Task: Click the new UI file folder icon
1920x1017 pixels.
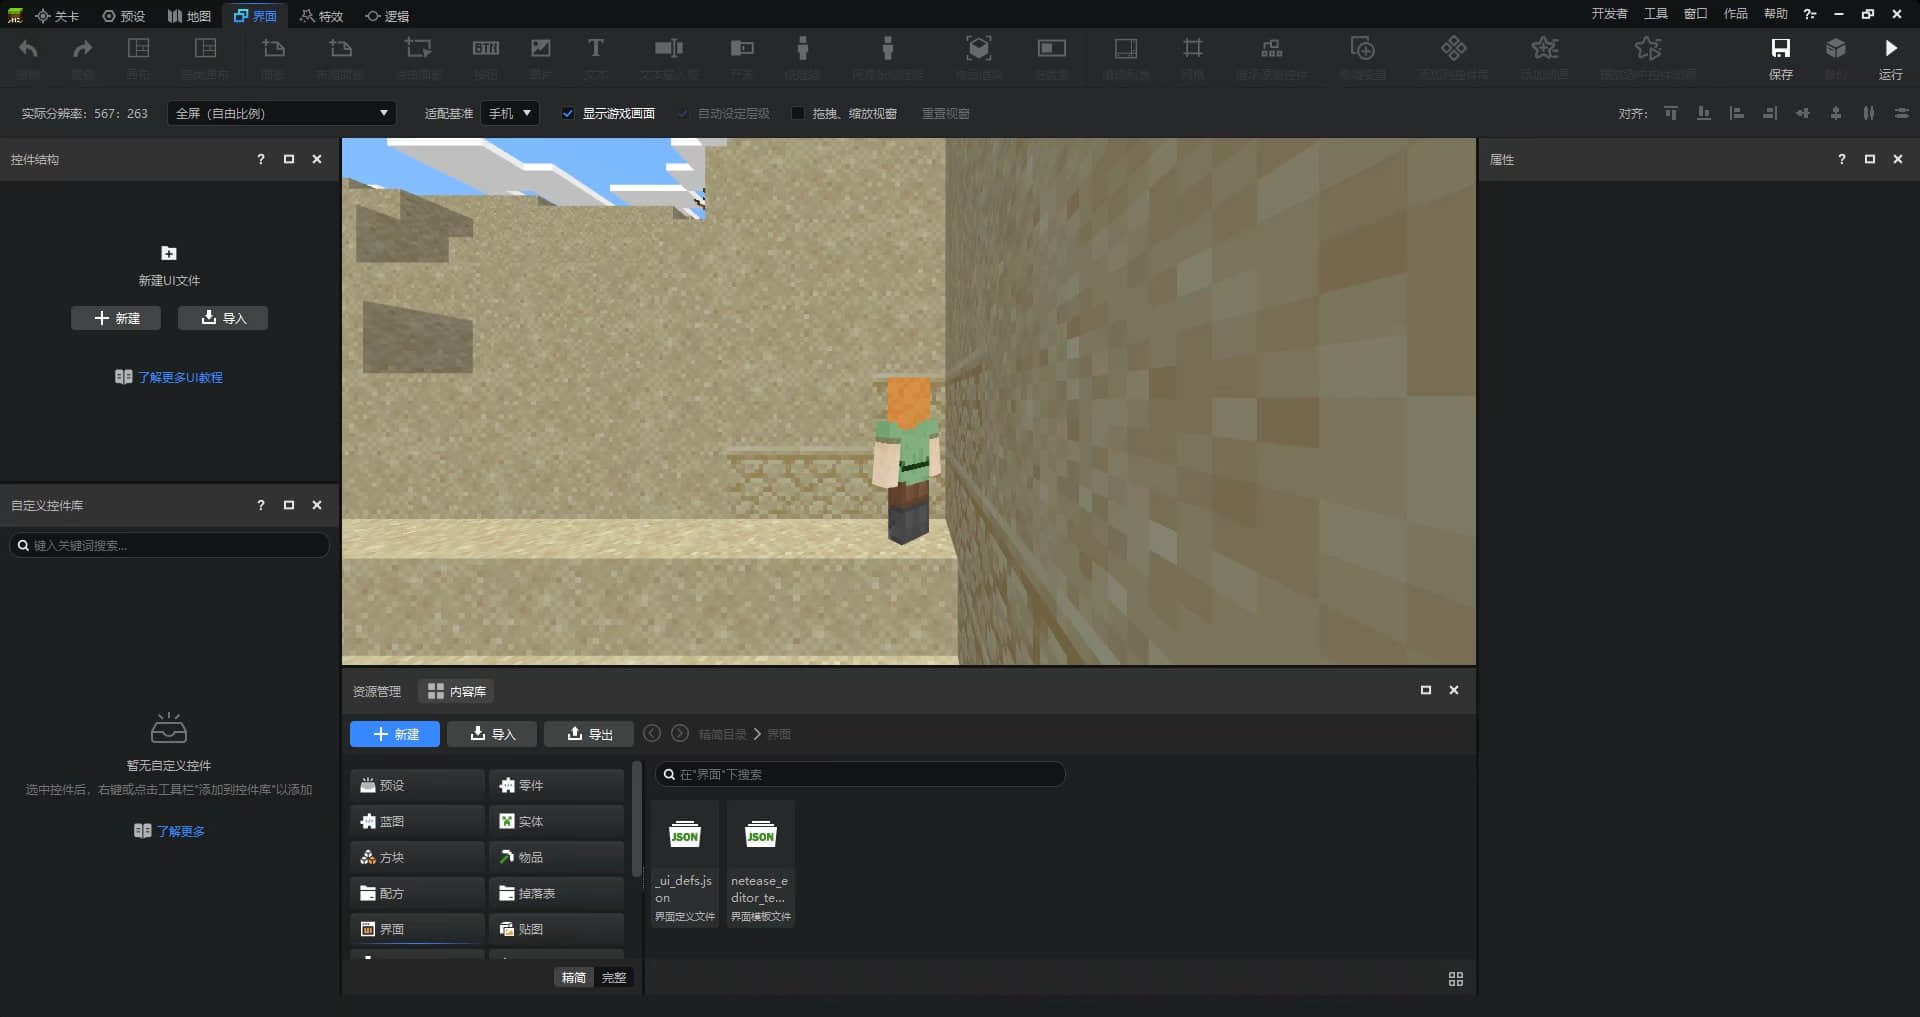Action: (169, 253)
